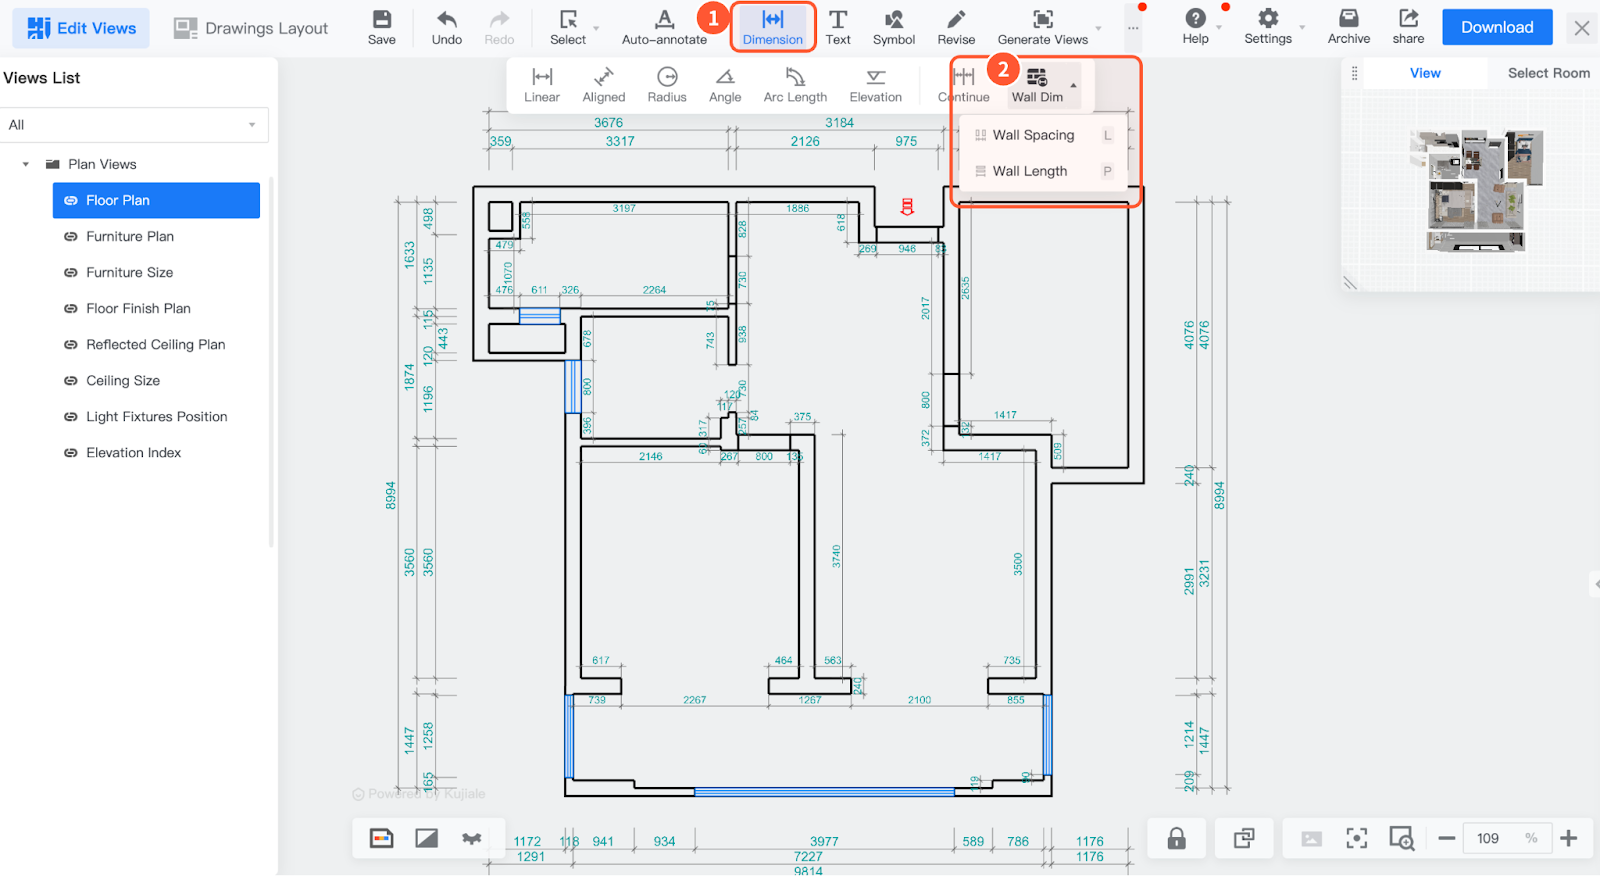Open the Drawings Layout mode
The height and width of the screenshot is (876, 1600).
251,28
